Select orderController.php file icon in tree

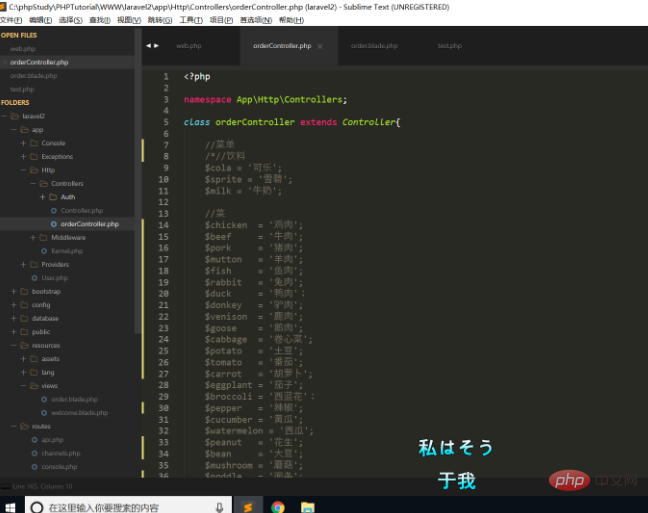coord(54,224)
